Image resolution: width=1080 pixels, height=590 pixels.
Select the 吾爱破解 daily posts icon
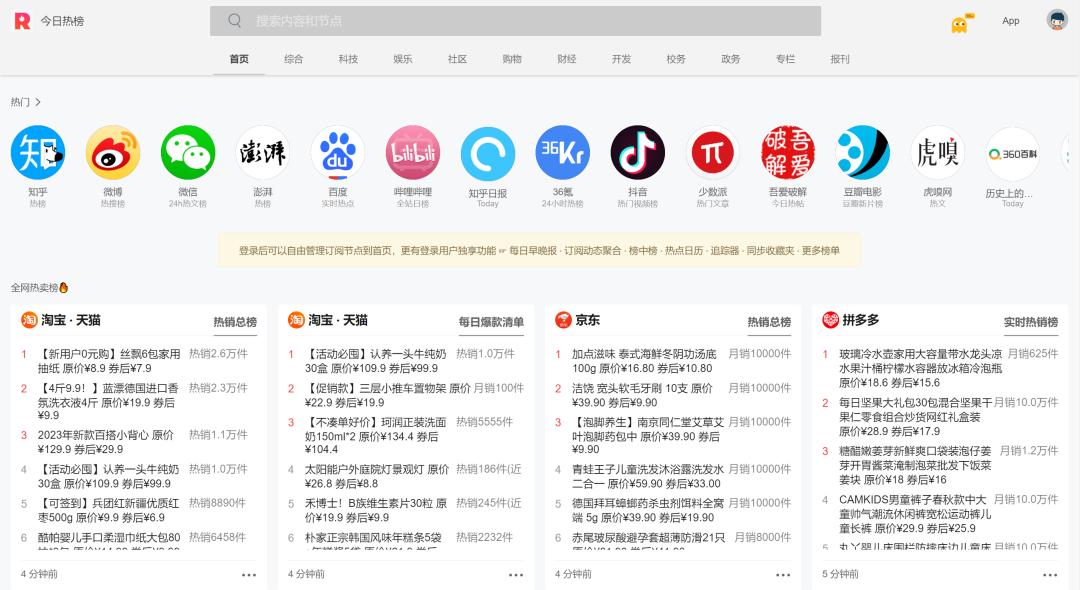pyautogui.click(x=787, y=150)
